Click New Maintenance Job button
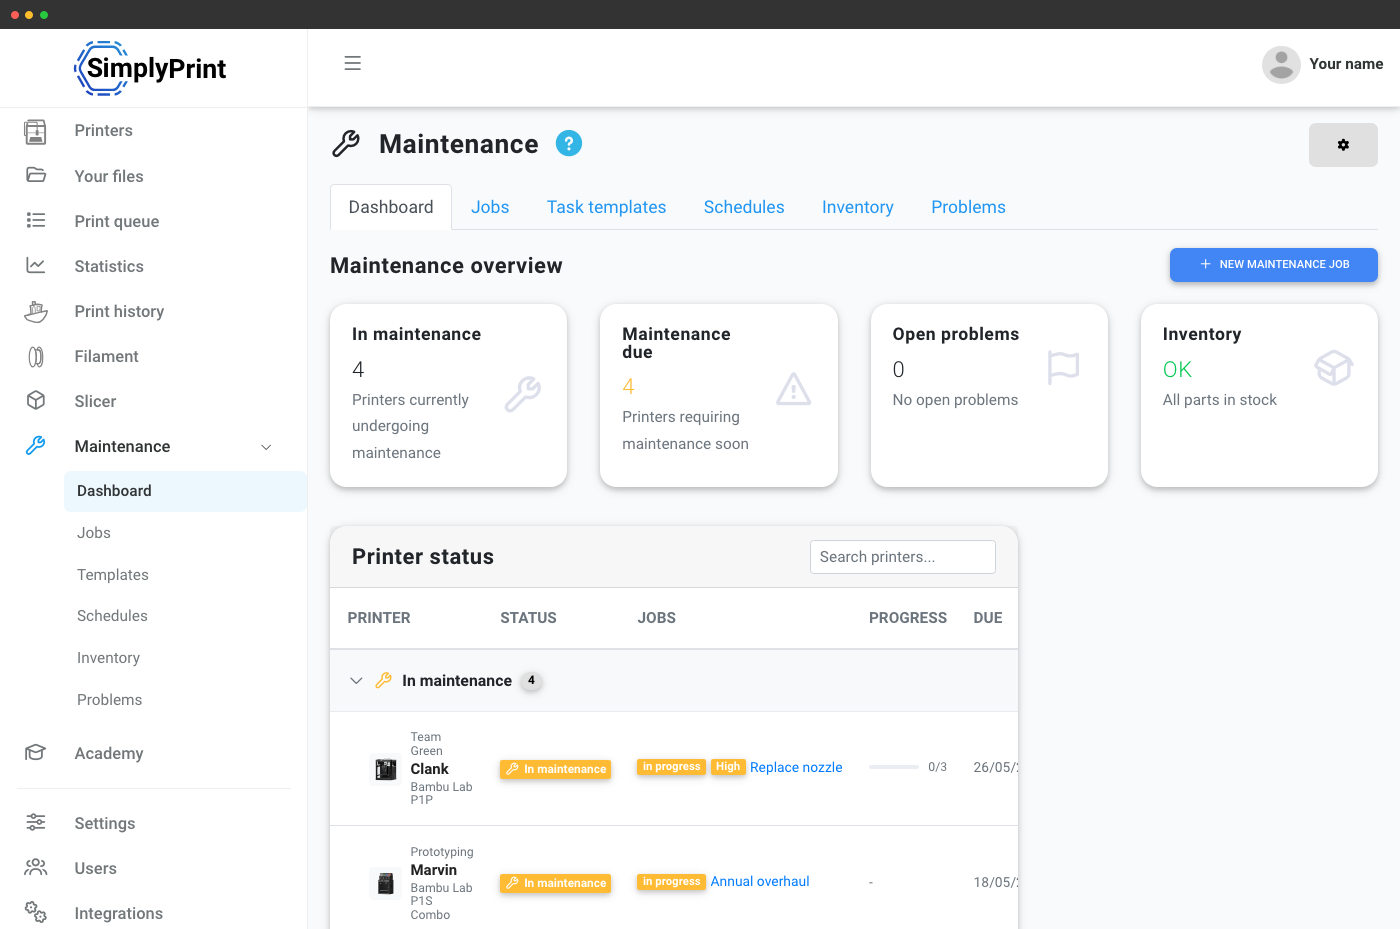Image resolution: width=1400 pixels, height=929 pixels. 1274,264
